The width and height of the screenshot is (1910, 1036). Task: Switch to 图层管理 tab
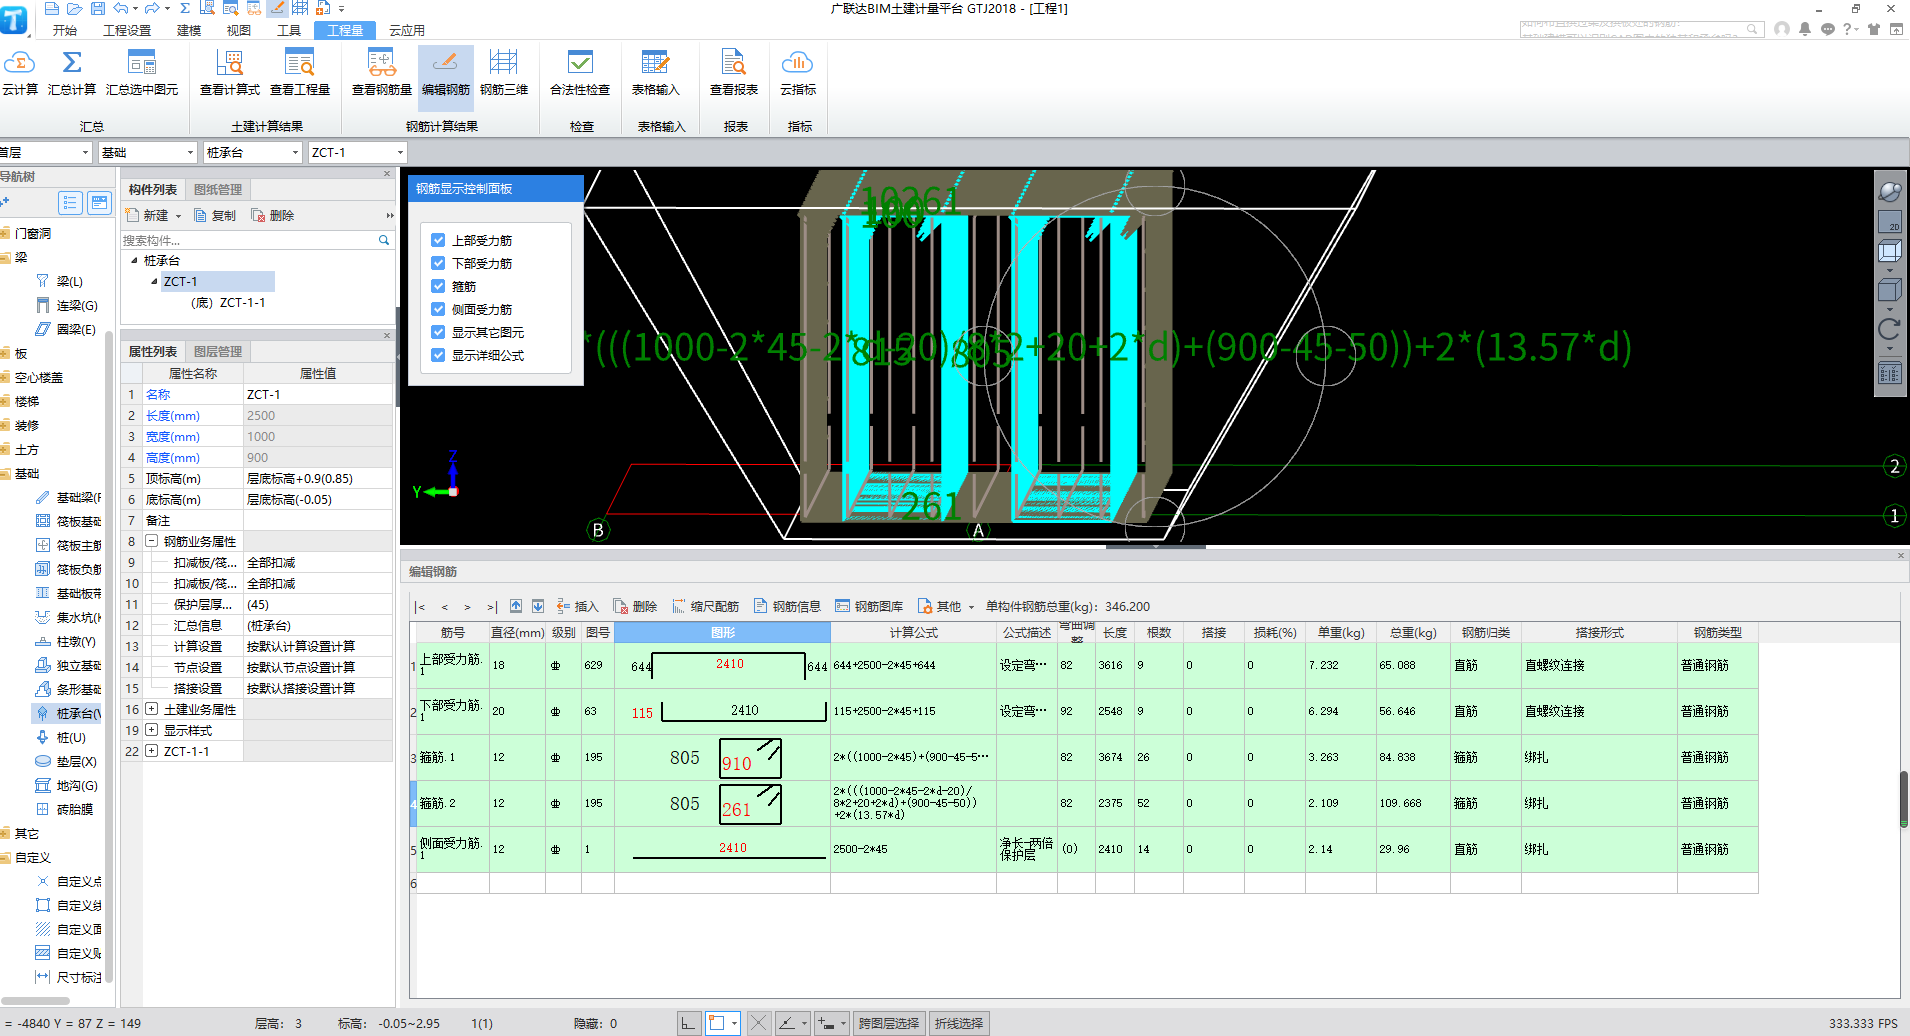[x=218, y=351]
